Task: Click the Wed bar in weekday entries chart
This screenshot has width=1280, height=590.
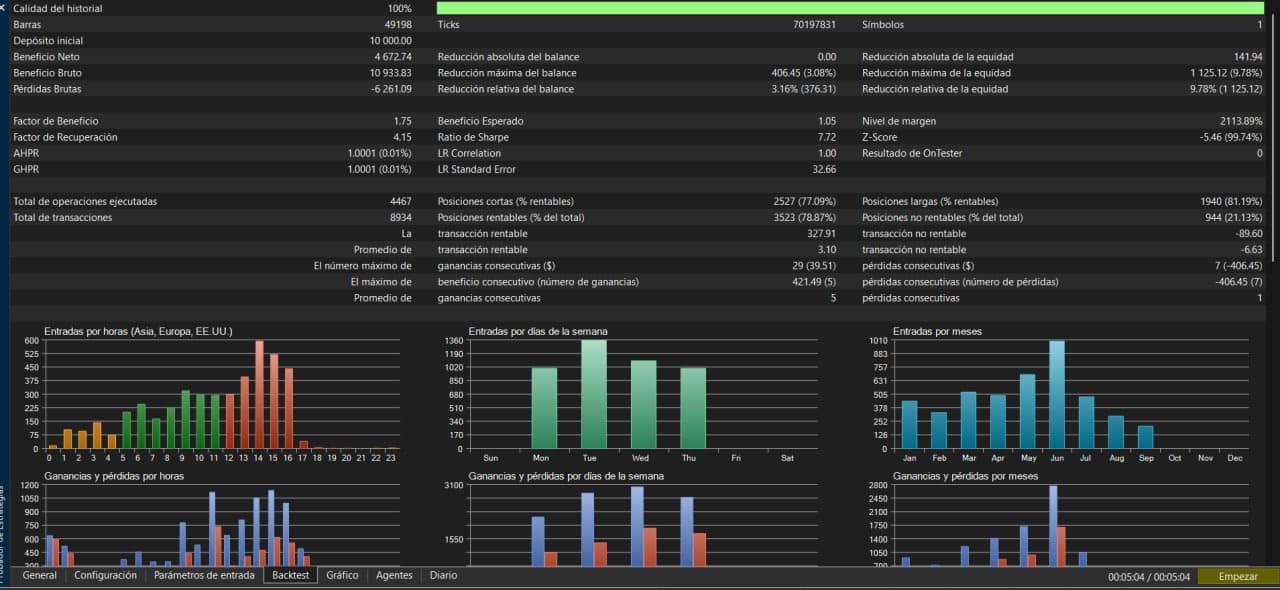Action: click(x=643, y=404)
